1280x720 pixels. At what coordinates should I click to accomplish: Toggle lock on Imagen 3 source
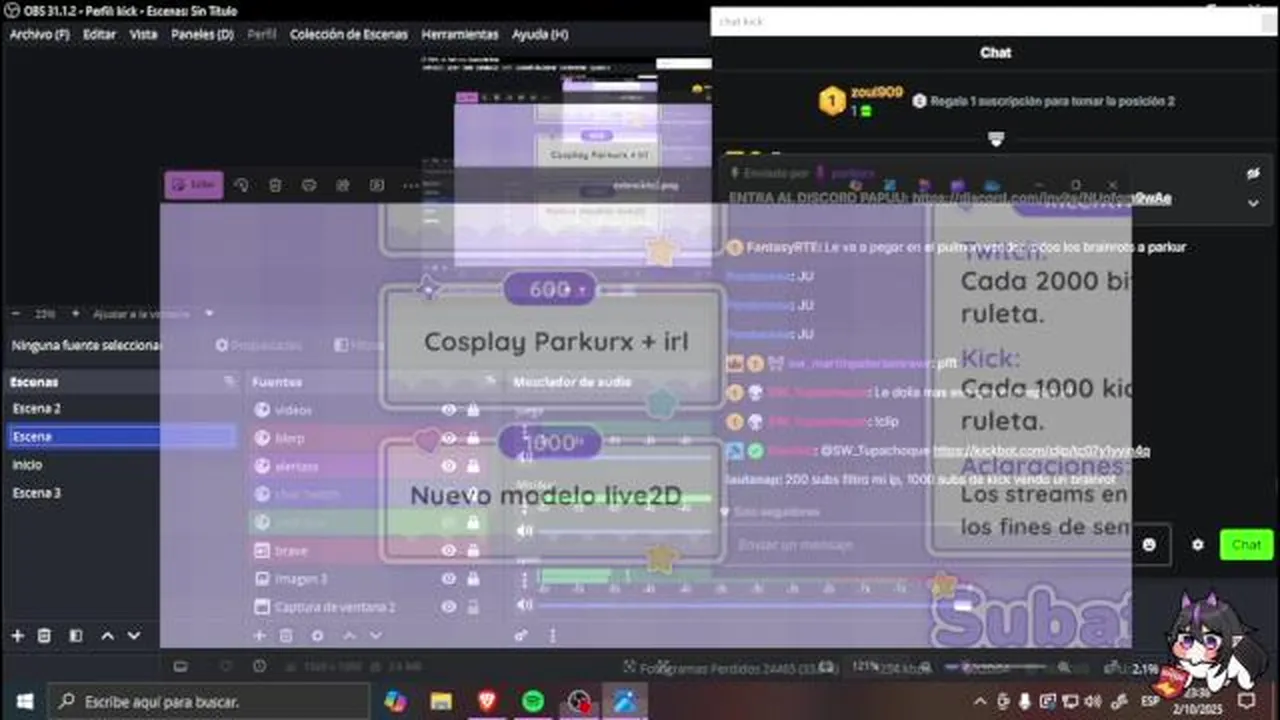[473, 578]
